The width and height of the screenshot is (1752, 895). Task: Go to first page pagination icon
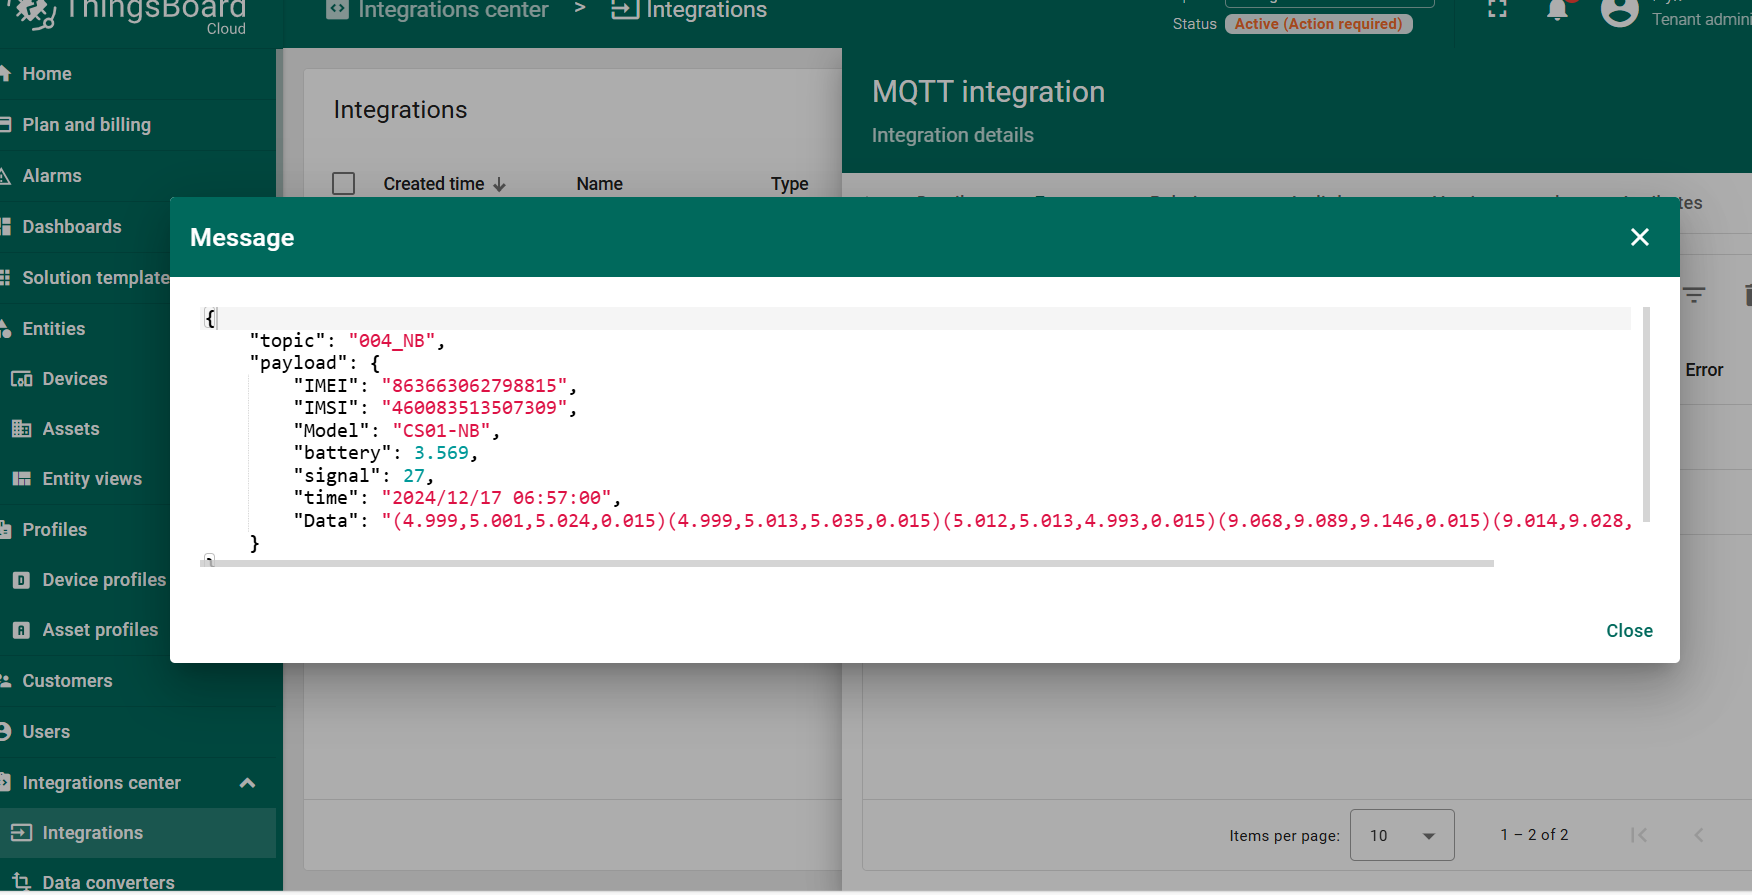point(1638,835)
